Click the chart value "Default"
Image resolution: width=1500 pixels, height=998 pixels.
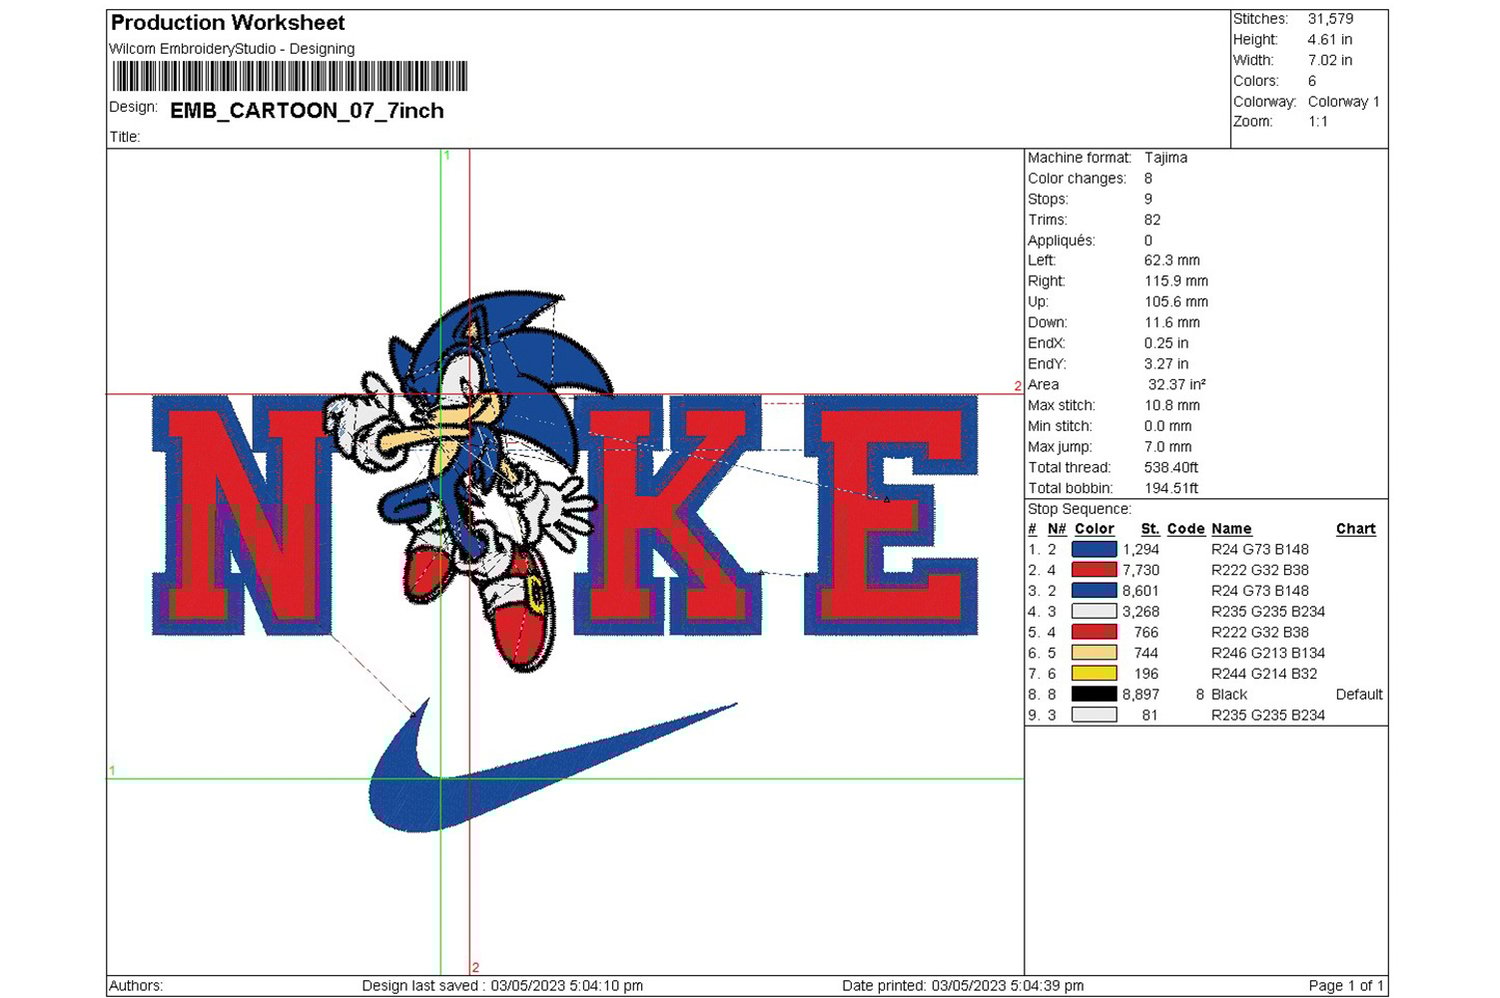1359,695
